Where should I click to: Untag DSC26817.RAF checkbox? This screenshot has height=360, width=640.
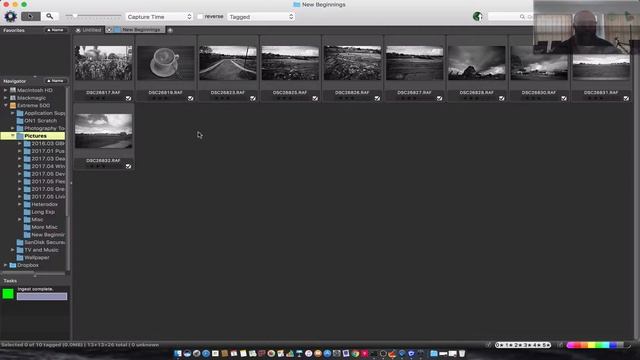click(x=129, y=98)
